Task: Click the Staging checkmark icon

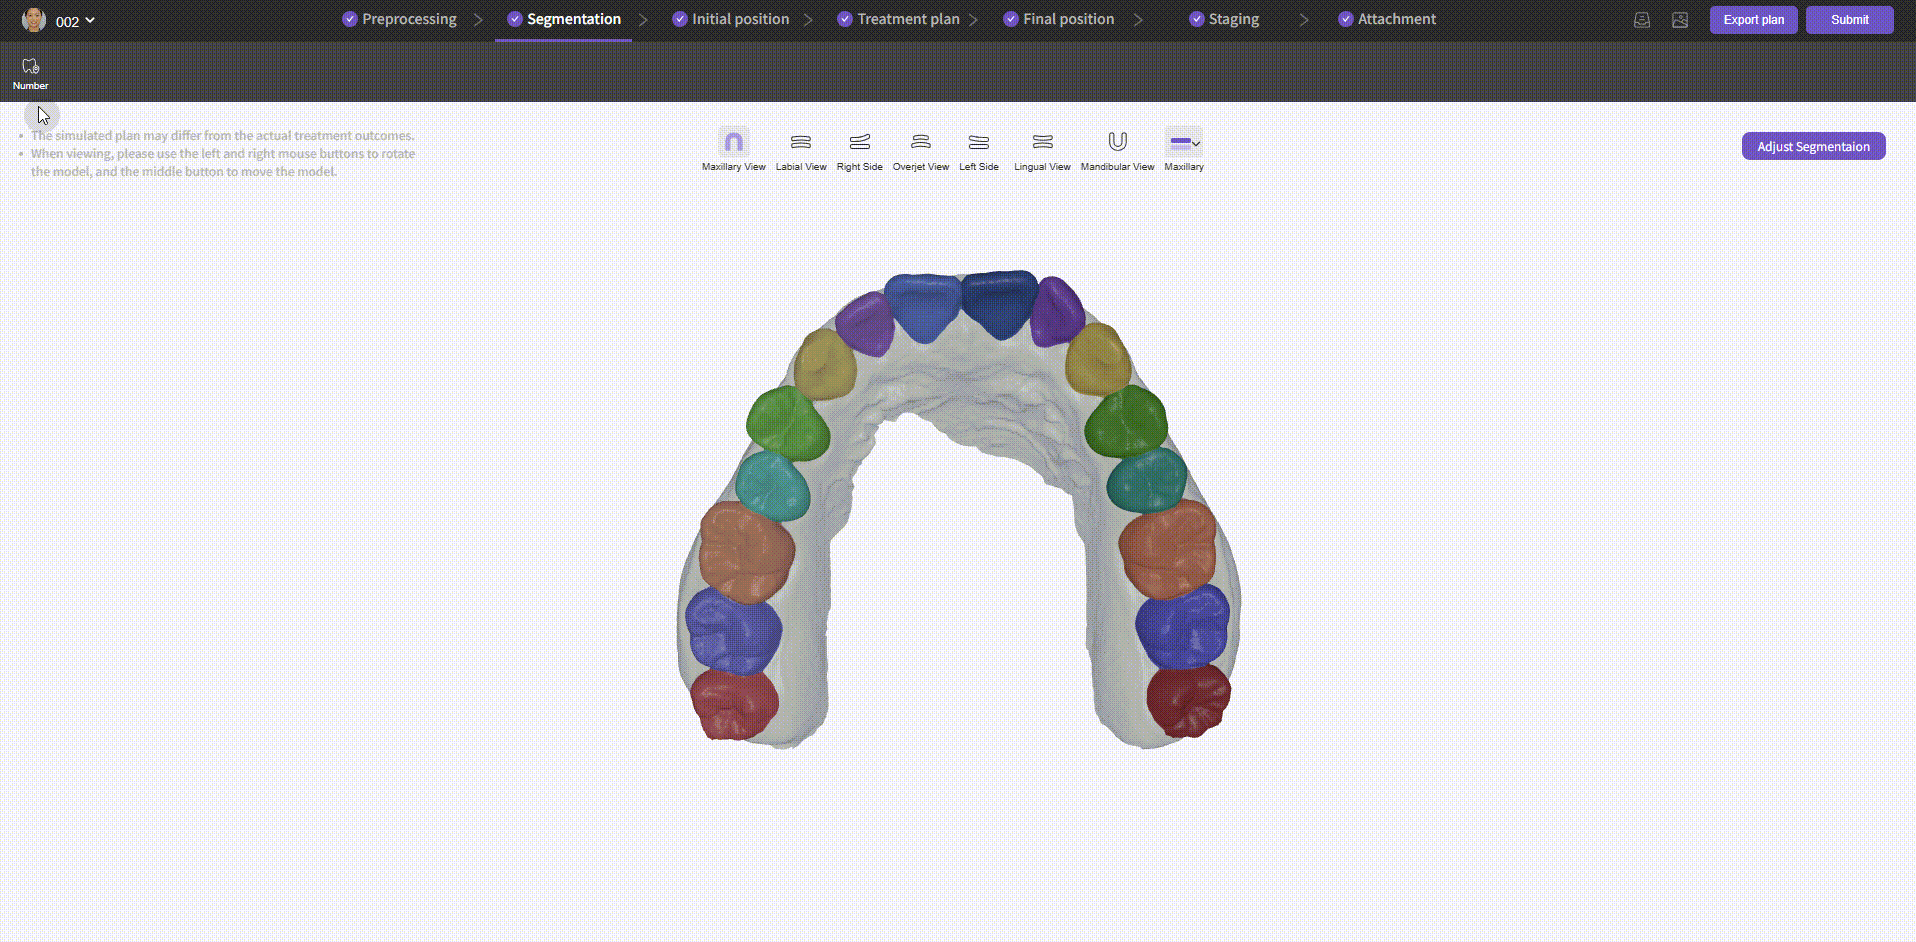Action: 1196,19
